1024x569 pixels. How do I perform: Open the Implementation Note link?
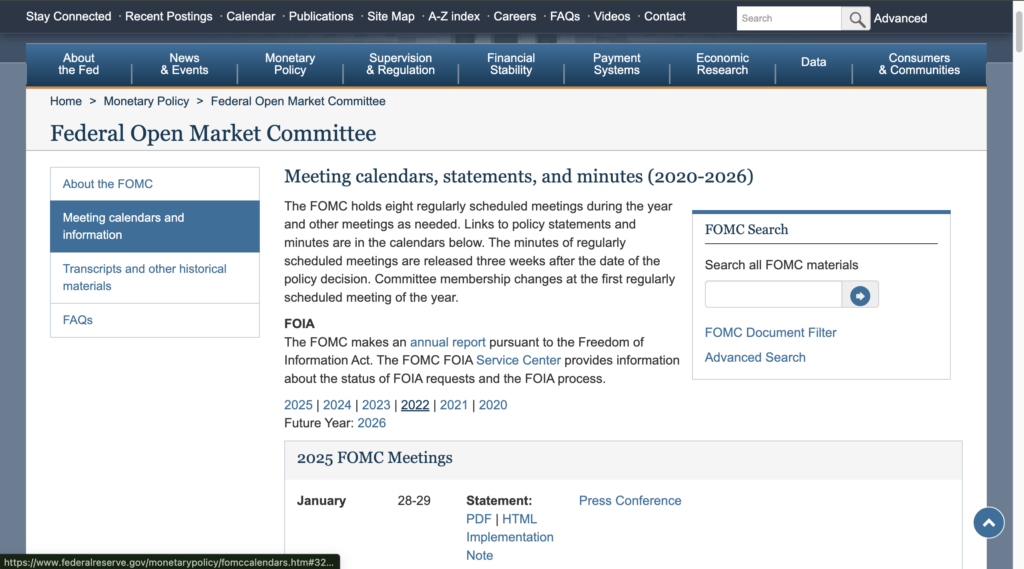[509, 546]
